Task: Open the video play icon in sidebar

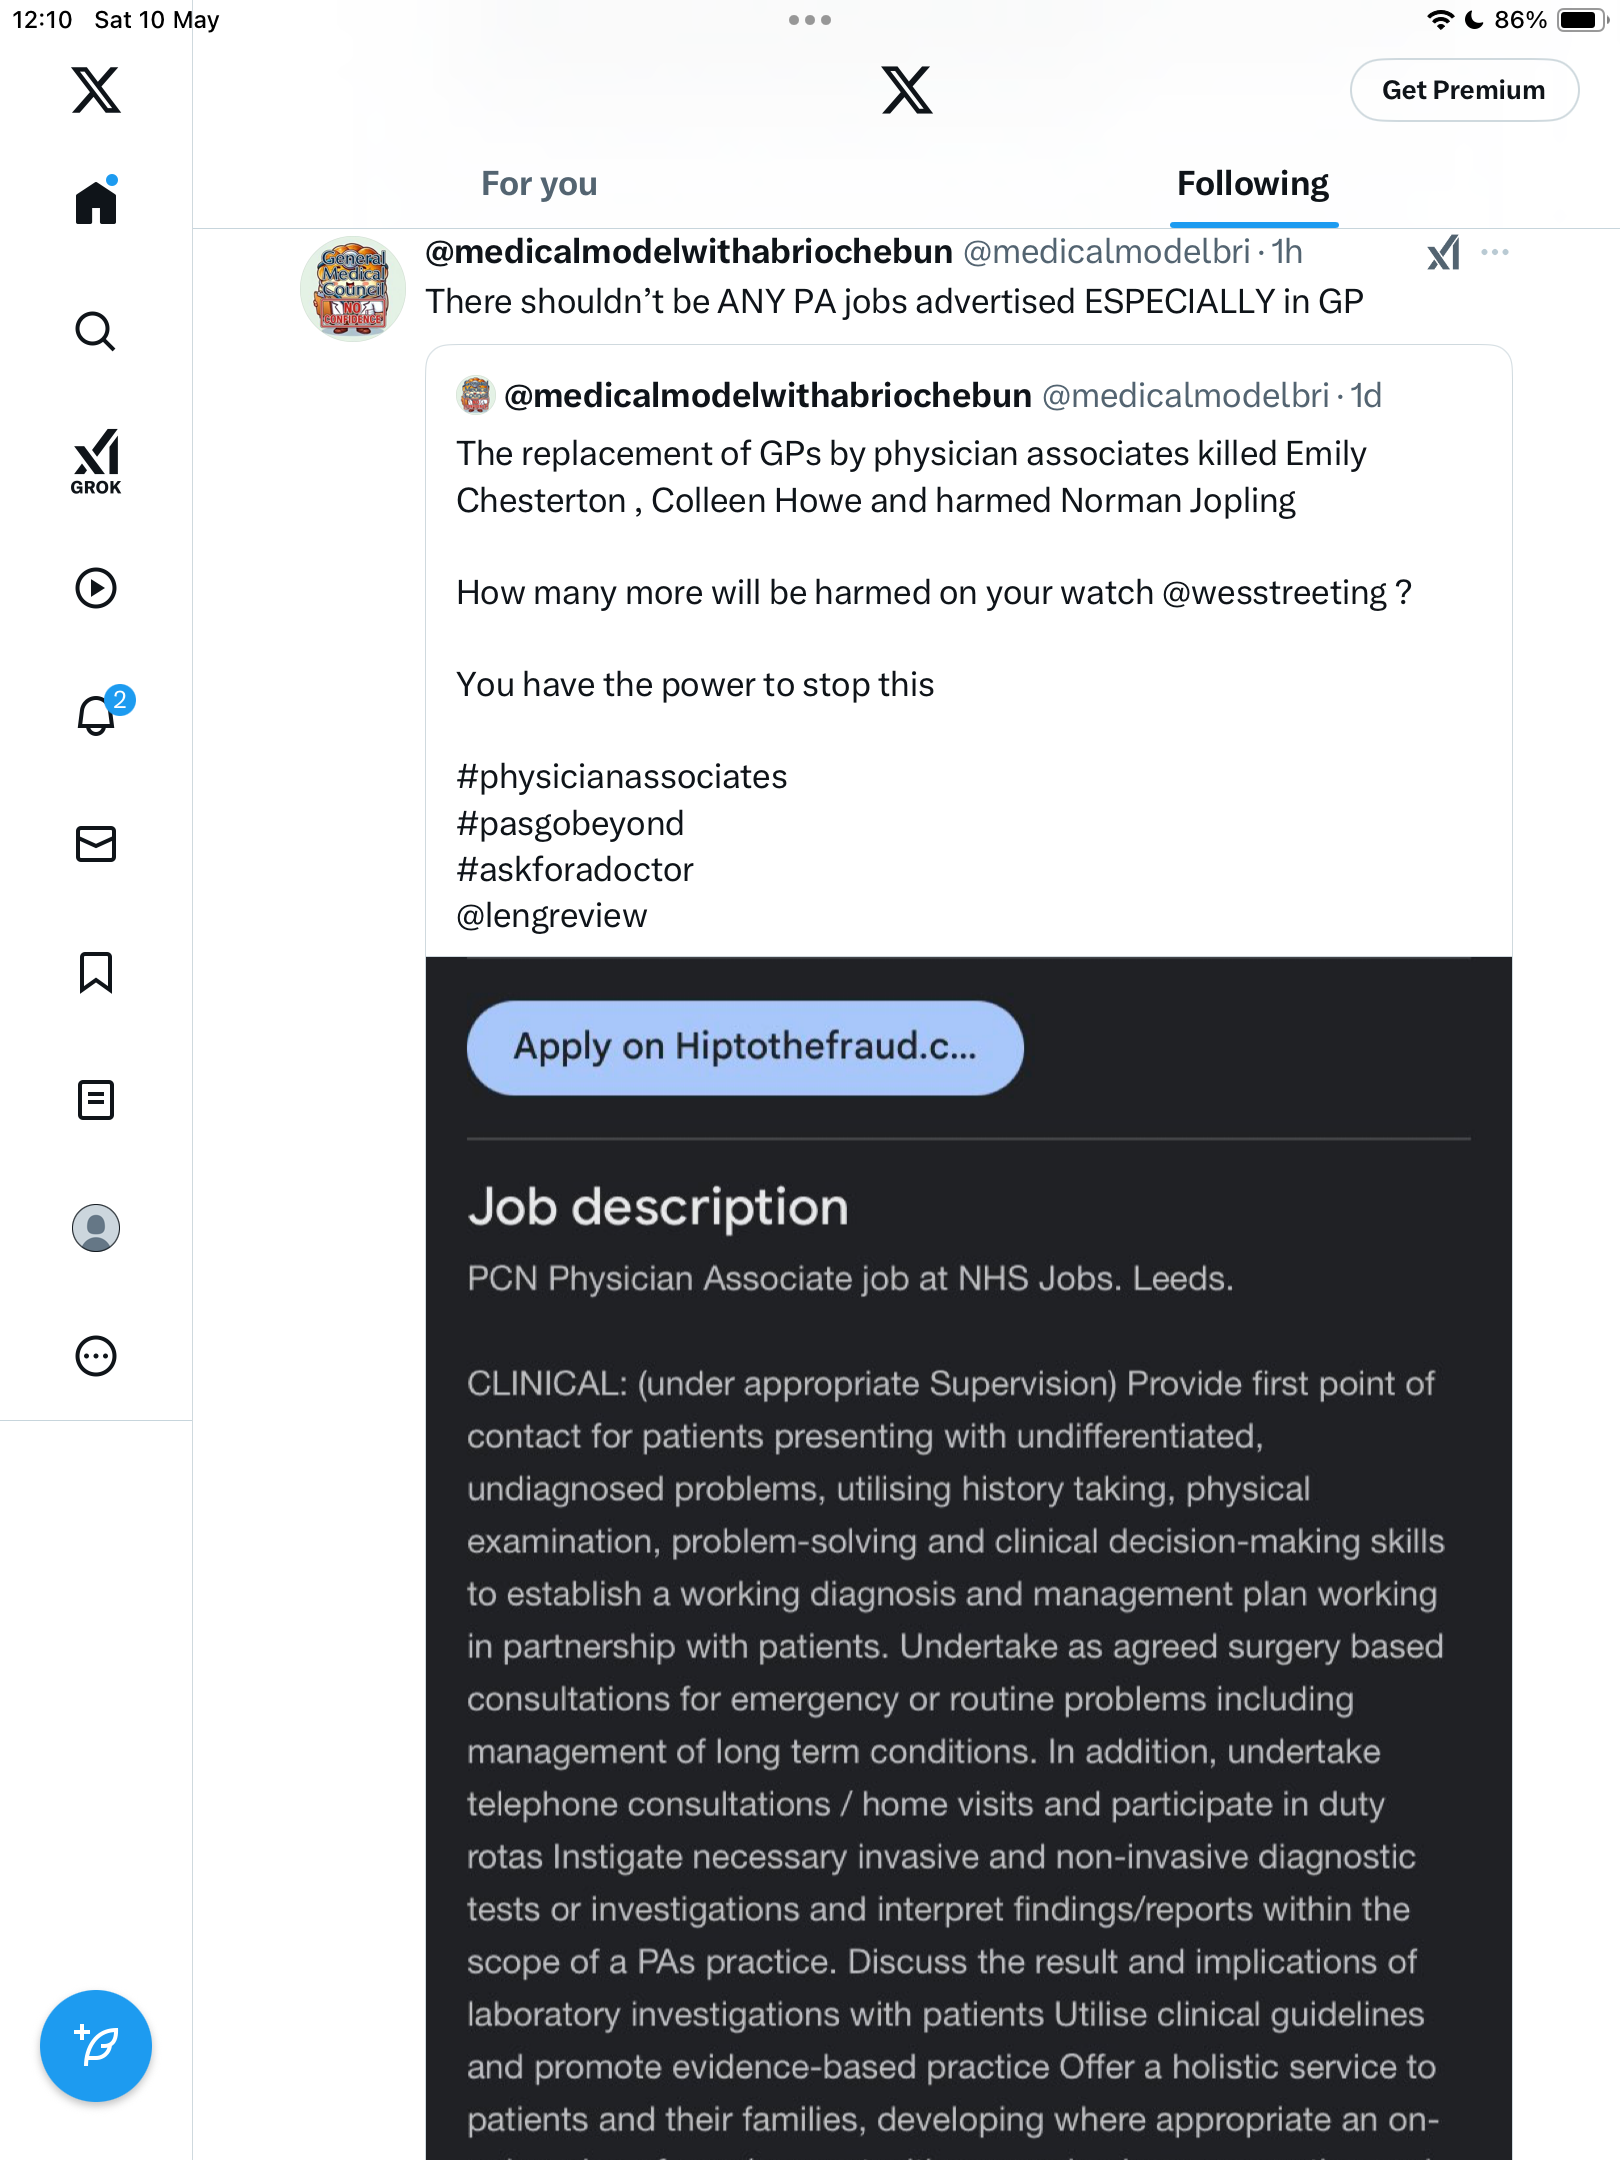Action: click(x=96, y=588)
